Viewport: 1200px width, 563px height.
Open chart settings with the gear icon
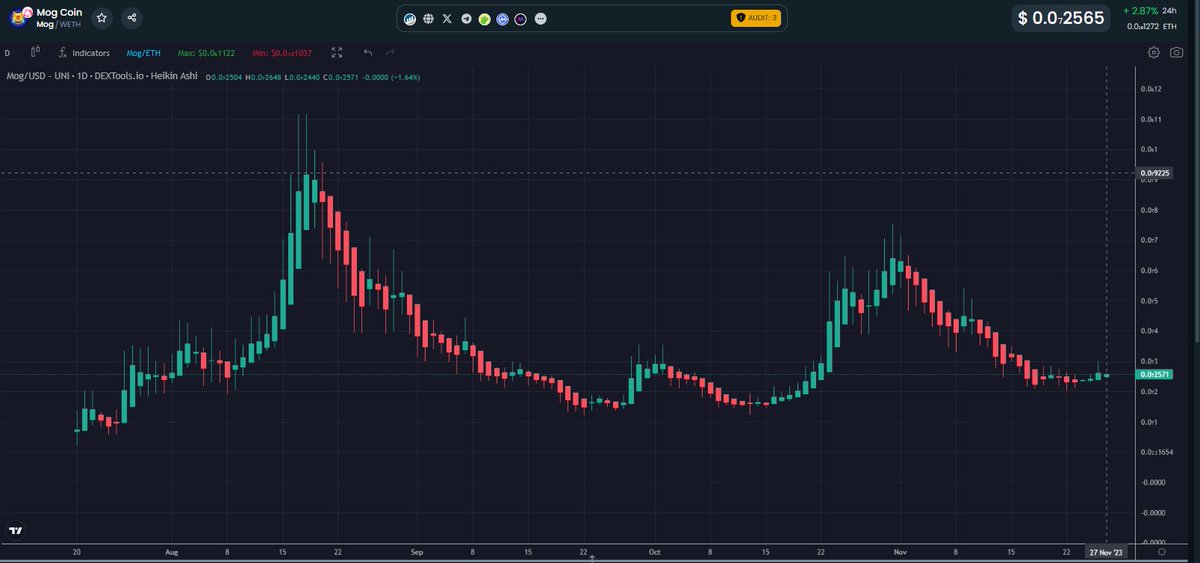click(1154, 52)
